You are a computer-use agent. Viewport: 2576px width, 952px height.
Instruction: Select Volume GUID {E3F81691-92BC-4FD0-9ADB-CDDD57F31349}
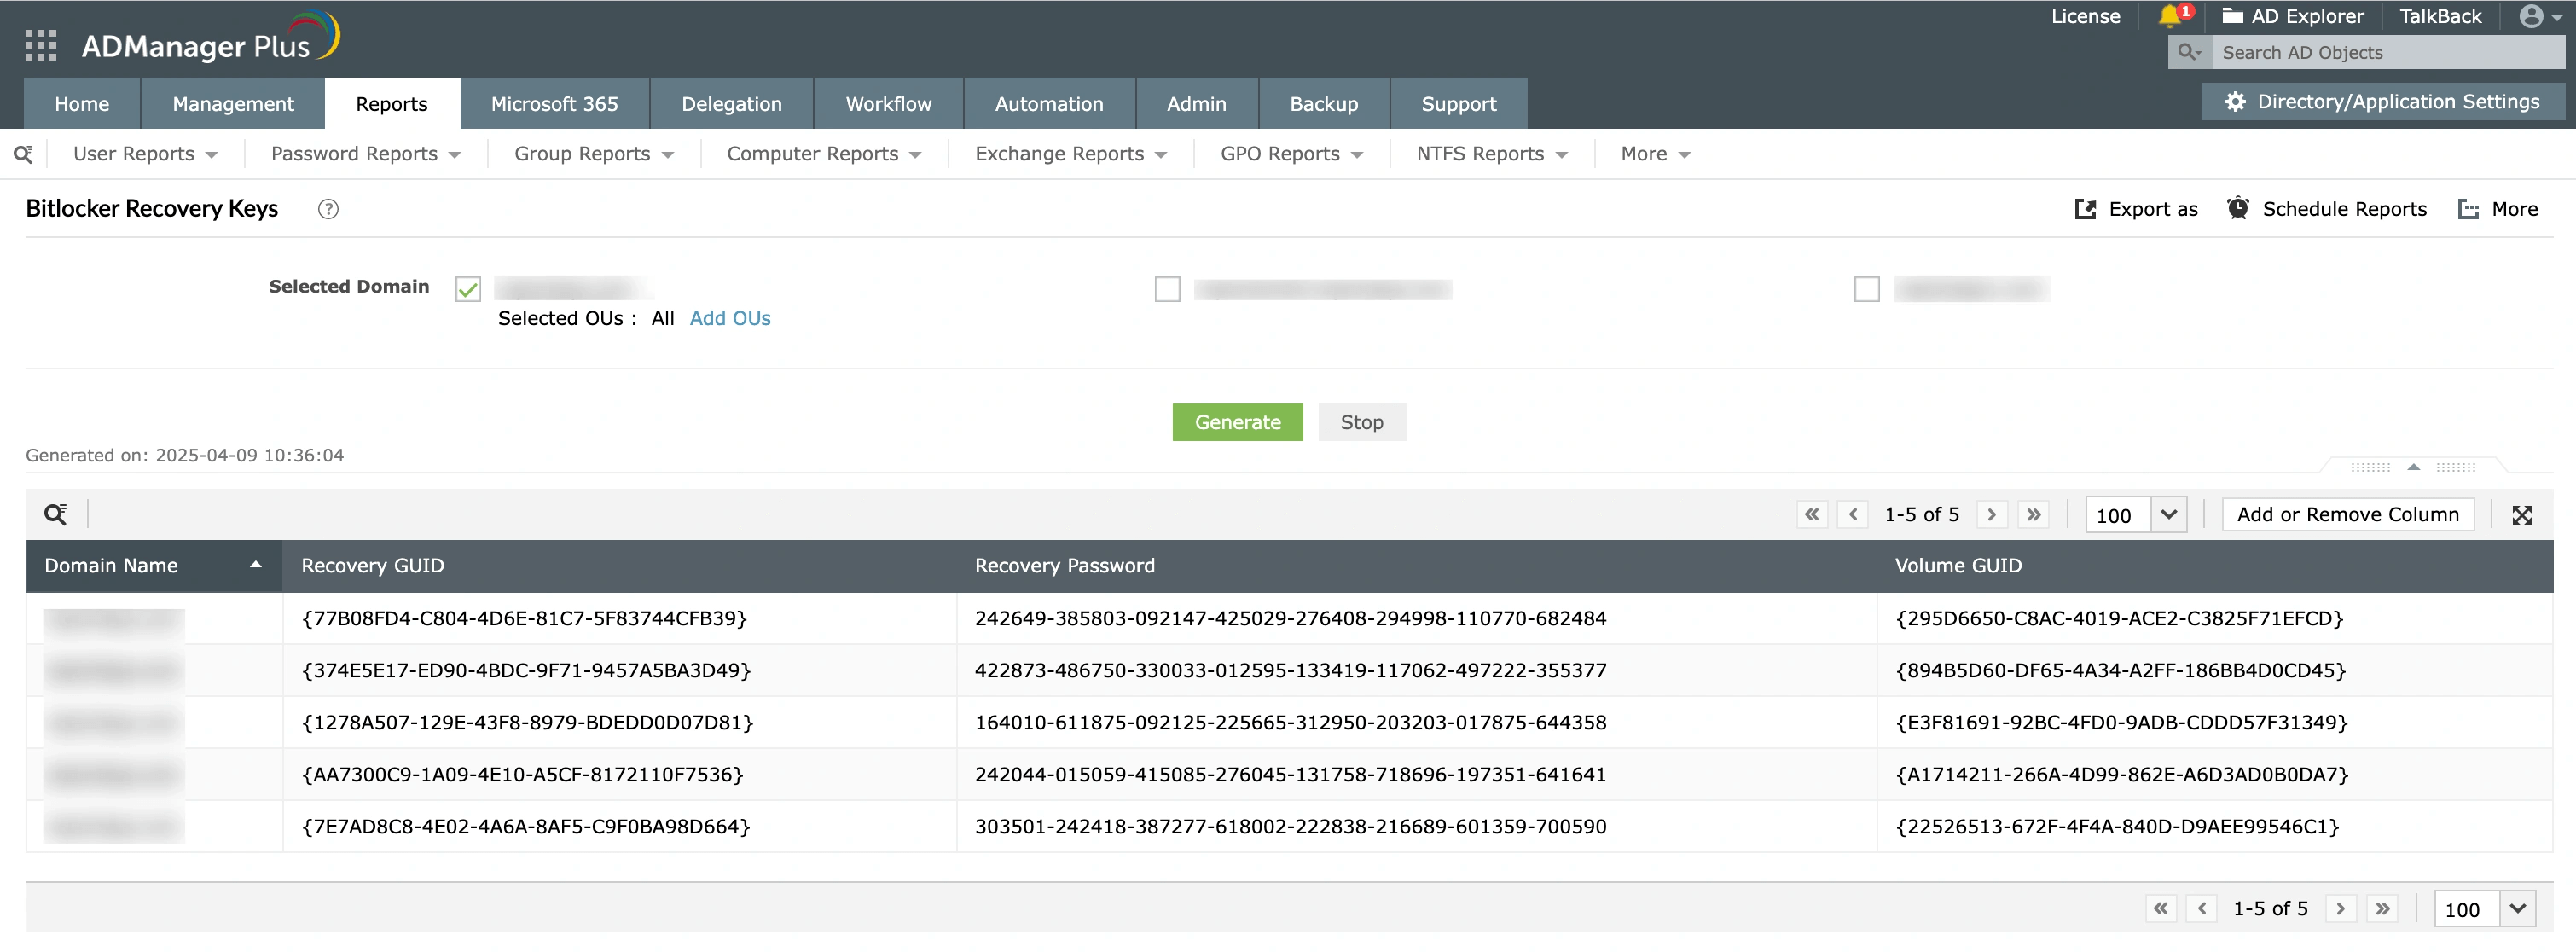(2121, 722)
